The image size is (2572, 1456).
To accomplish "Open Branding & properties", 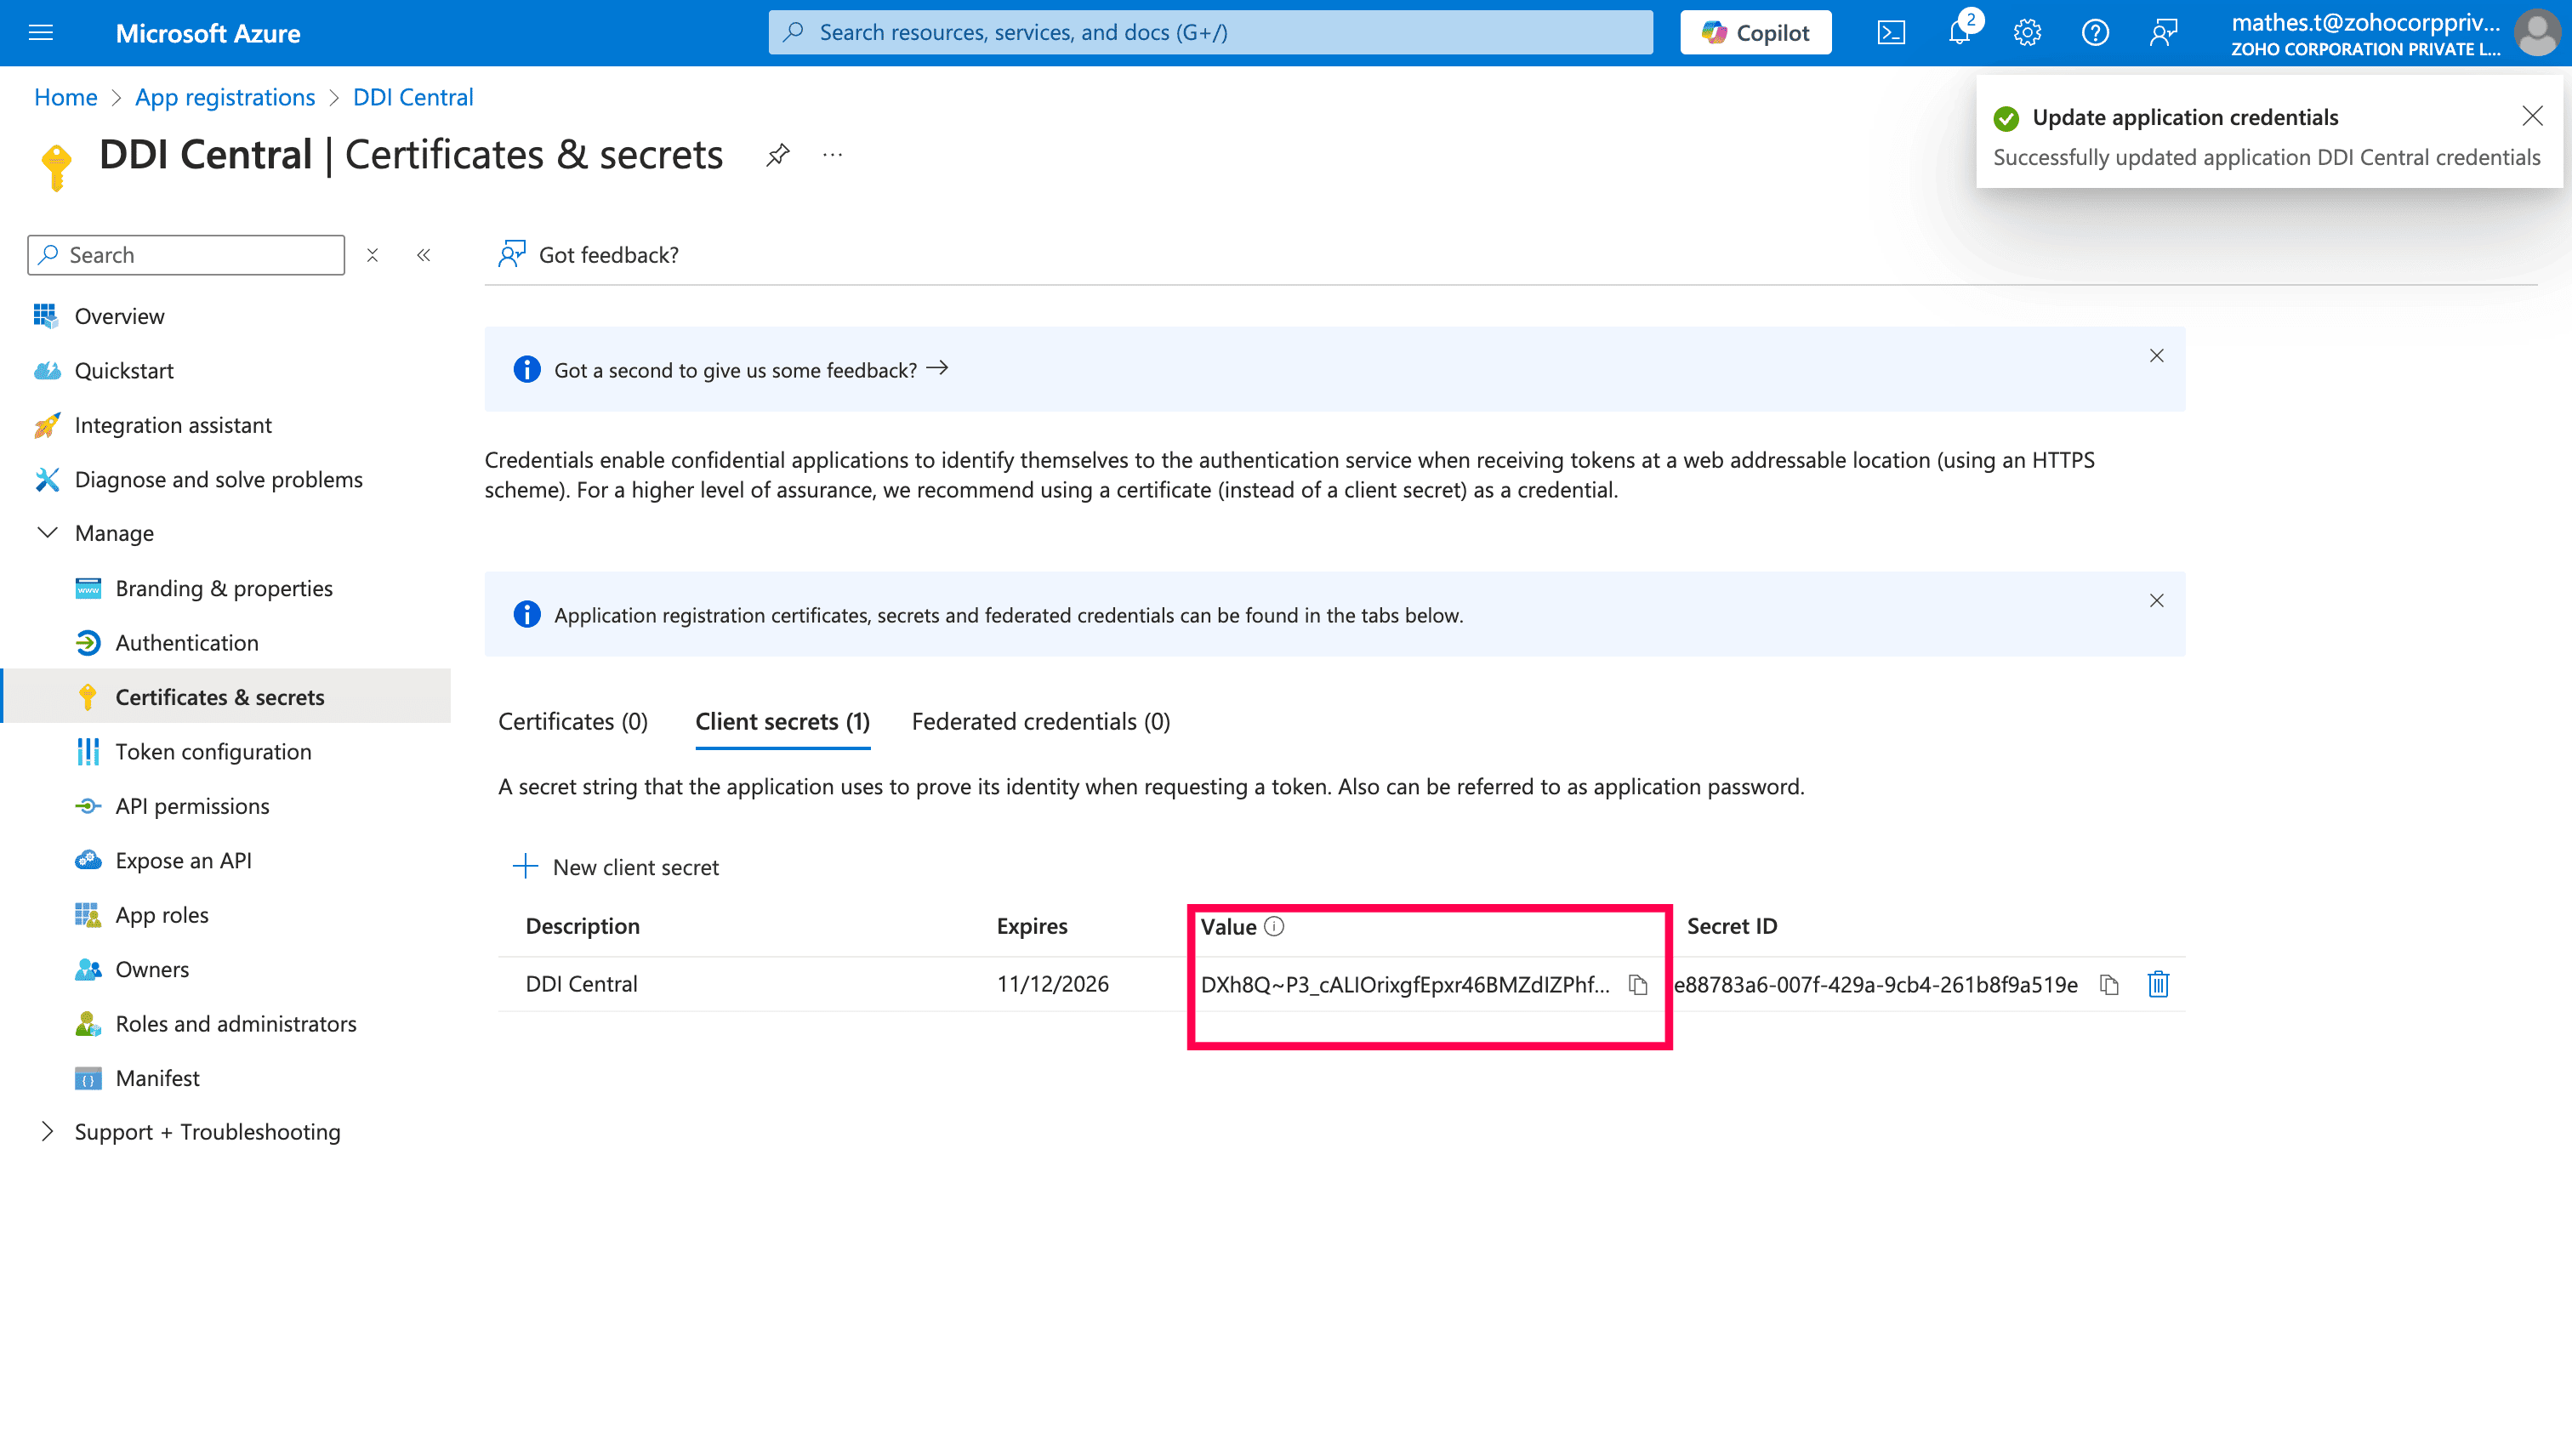I will 224,588.
